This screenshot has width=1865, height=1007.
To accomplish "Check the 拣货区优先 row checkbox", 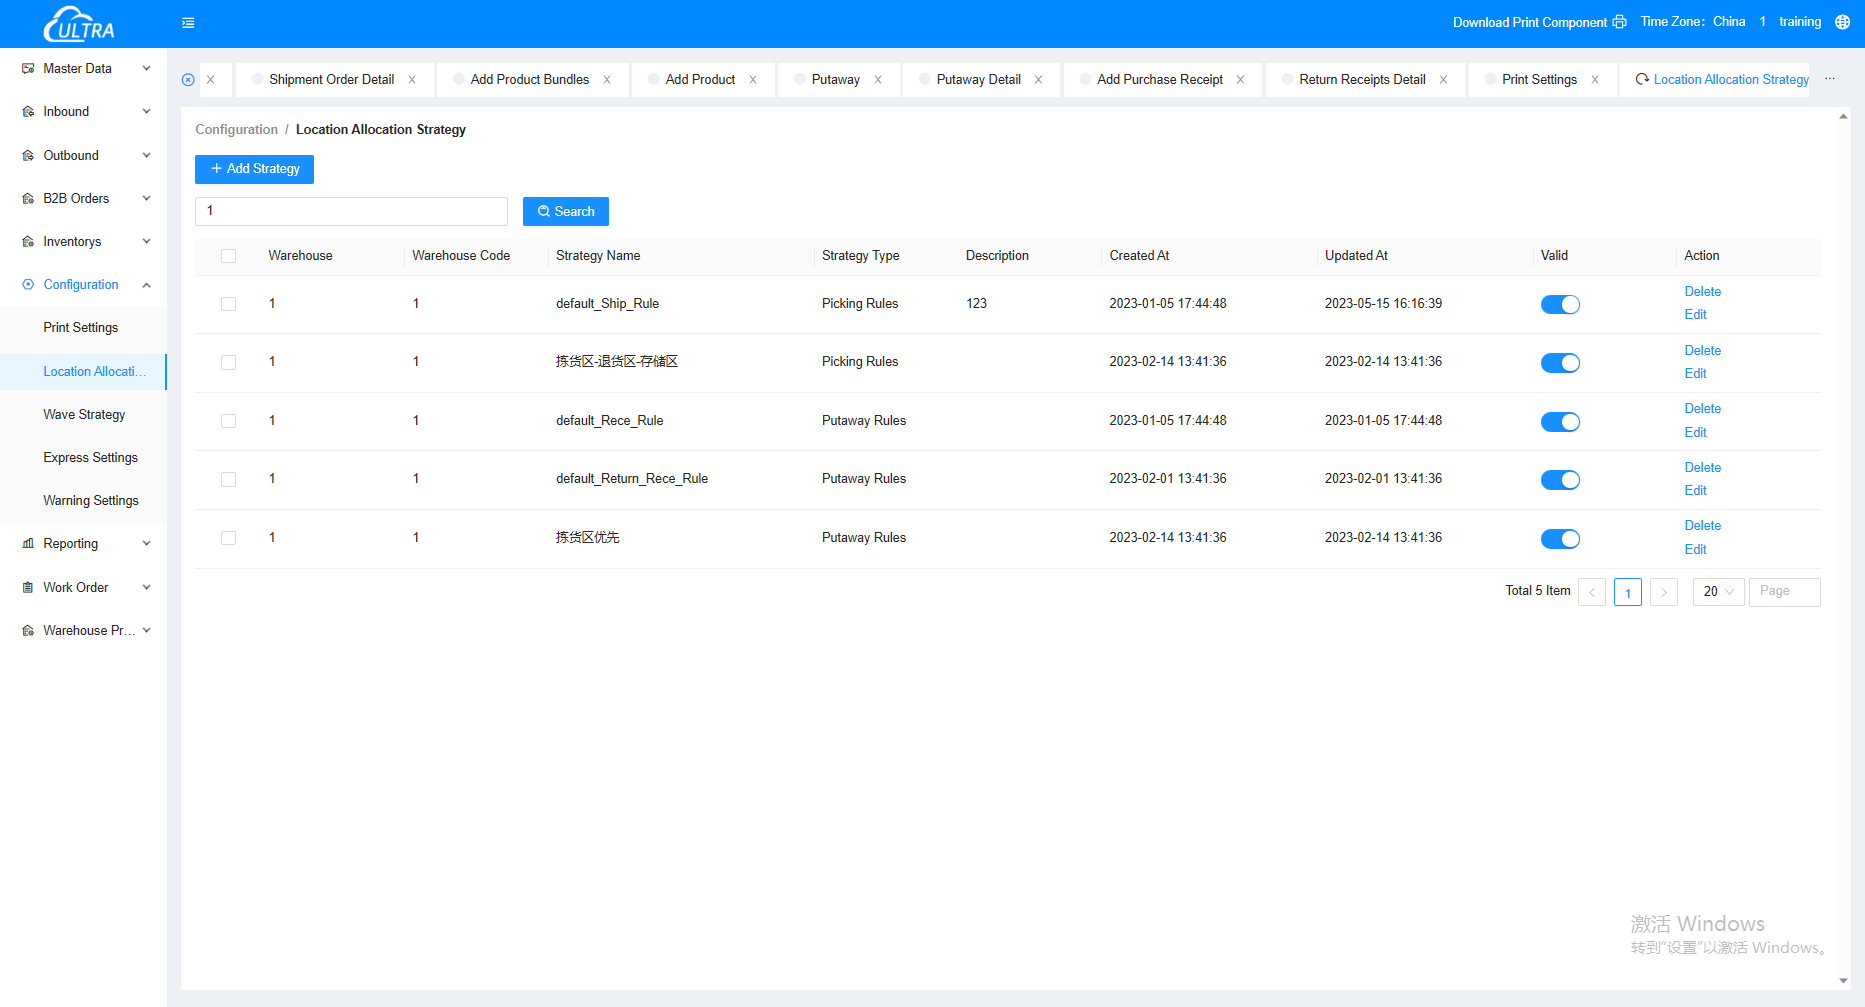I will (x=228, y=538).
